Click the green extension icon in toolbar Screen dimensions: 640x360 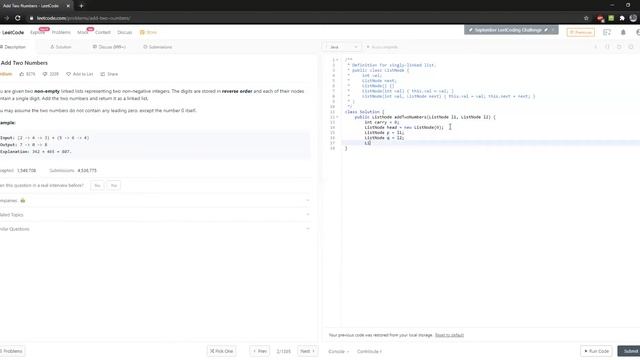611,18
